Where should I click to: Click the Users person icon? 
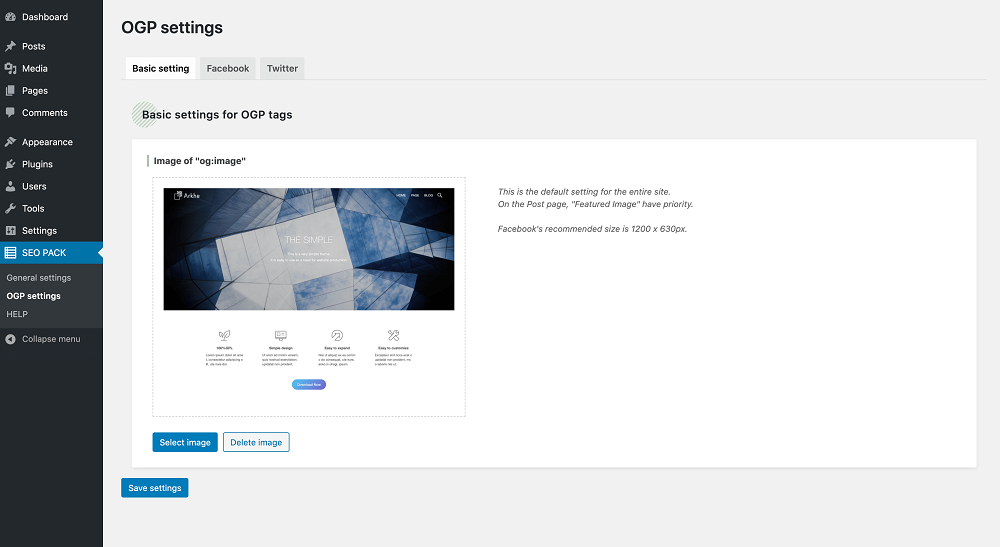(x=10, y=186)
